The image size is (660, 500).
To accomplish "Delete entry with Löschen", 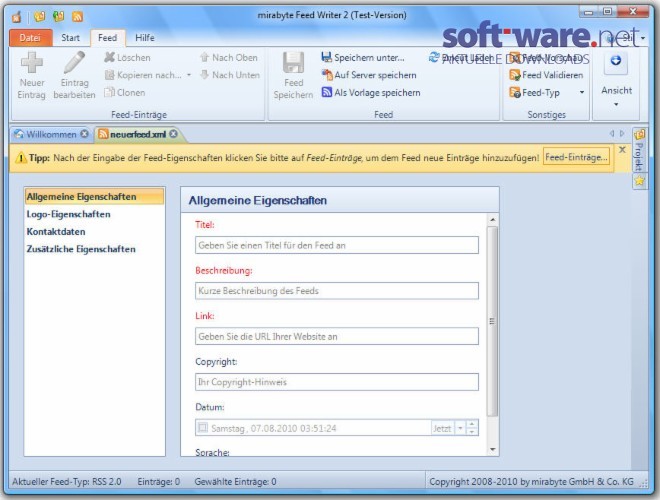I will (x=127, y=58).
